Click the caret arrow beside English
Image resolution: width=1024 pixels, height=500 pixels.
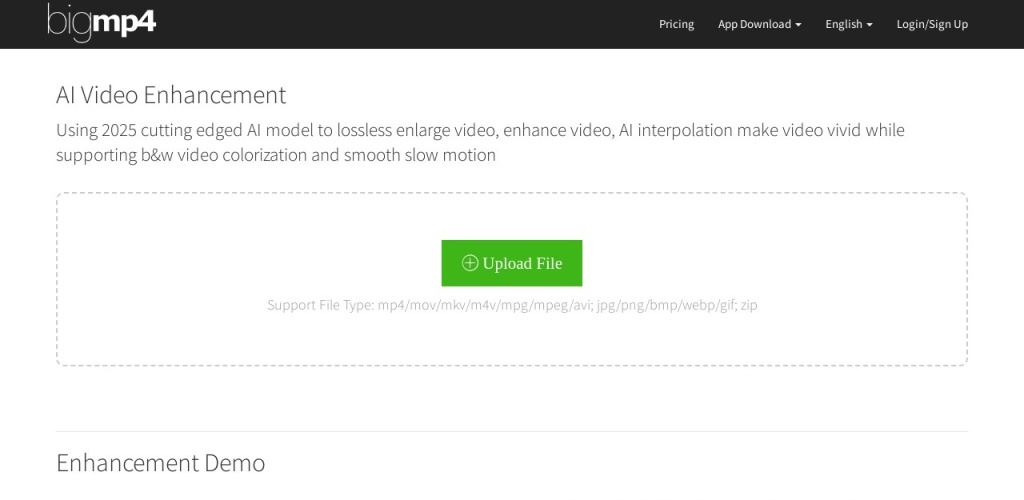pyautogui.click(x=869, y=25)
